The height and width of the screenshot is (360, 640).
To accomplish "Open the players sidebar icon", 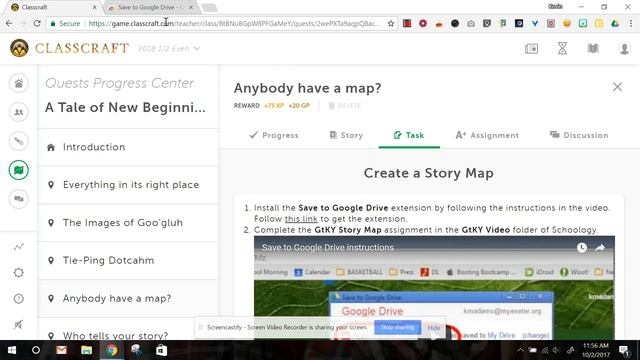I will (x=19, y=112).
